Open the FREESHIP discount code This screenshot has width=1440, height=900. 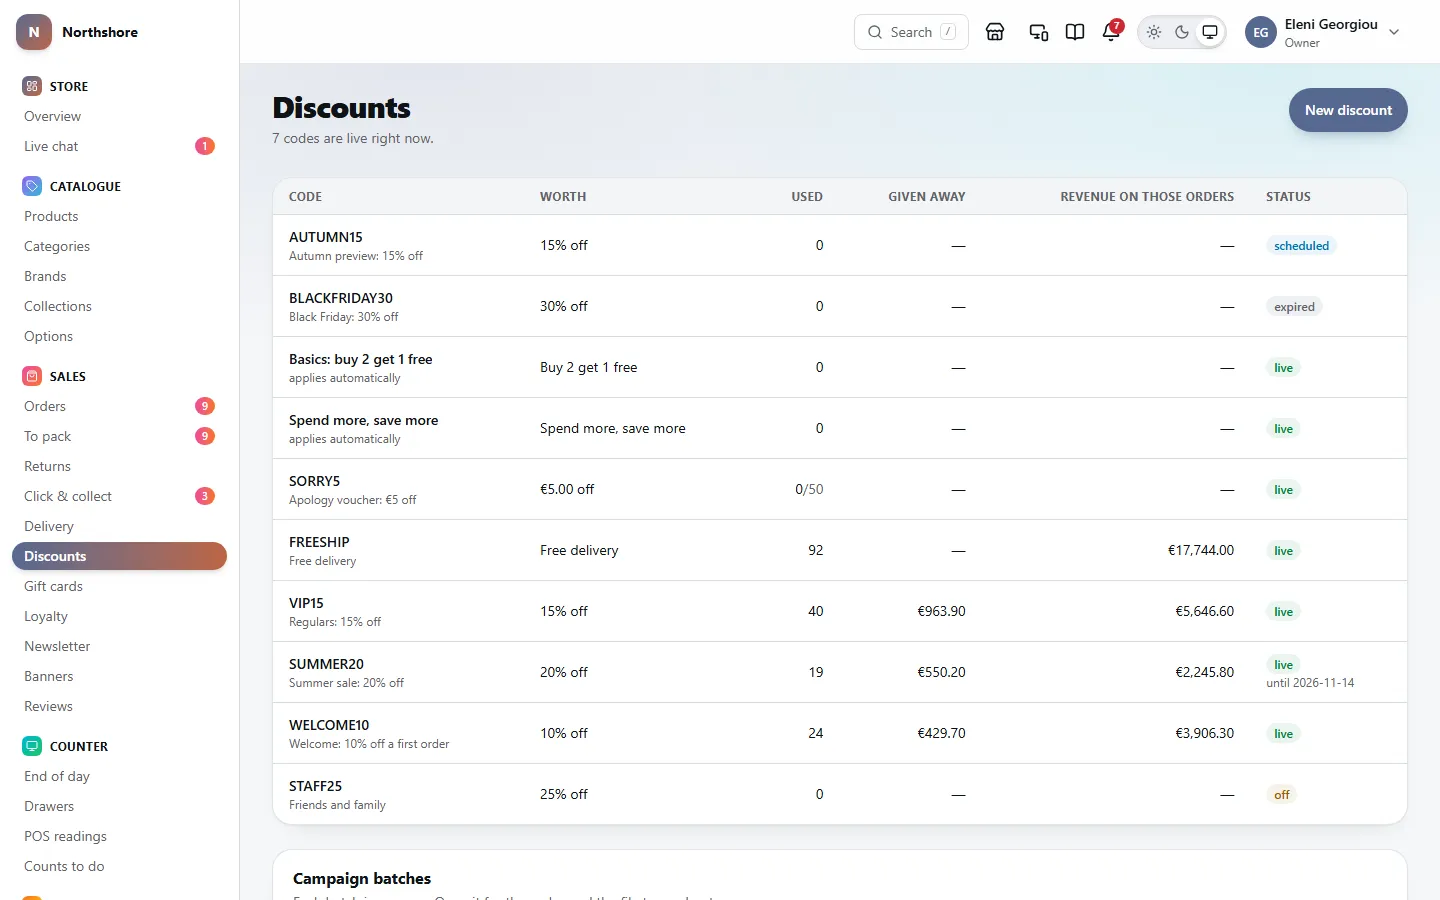point(319,542)
